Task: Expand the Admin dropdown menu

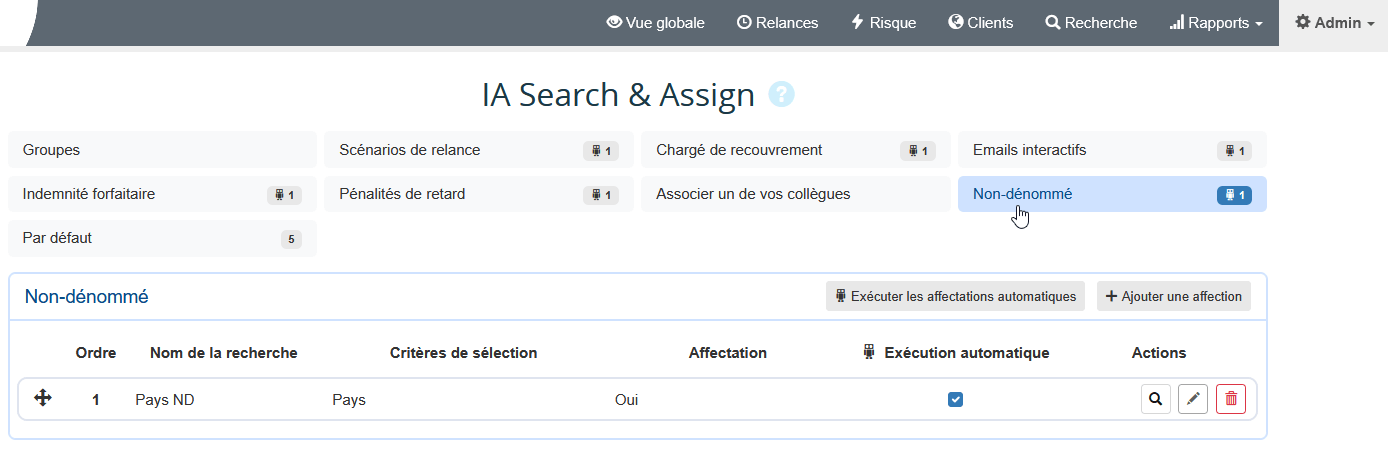Action: [1334, 22]
